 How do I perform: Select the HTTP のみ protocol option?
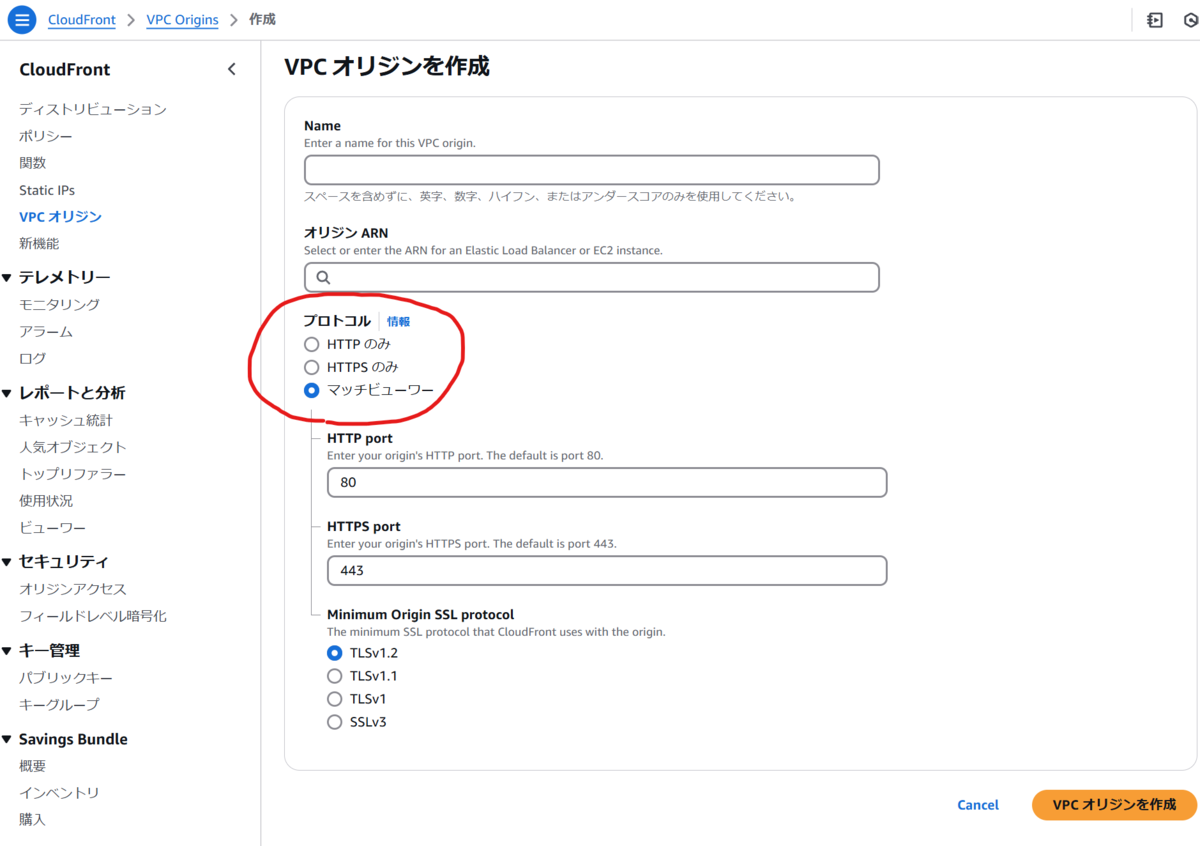311,343
